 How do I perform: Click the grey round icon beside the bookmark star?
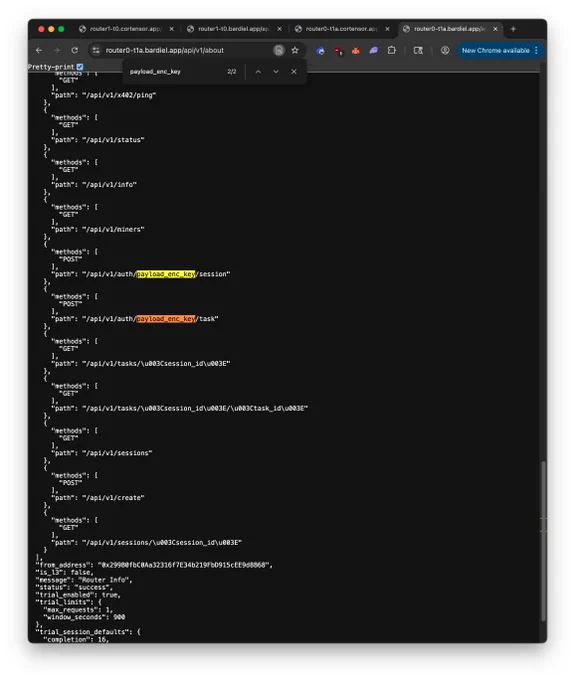(x=279, y=50)
